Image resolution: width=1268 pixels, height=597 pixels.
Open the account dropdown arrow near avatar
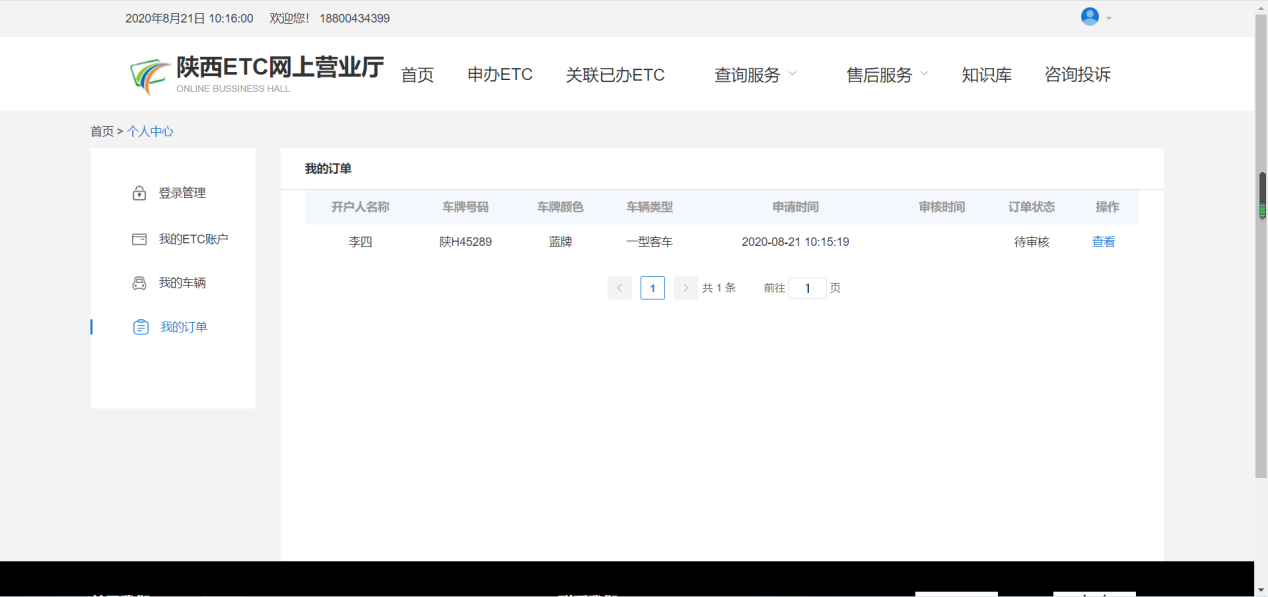click(x=1109, y=18)
